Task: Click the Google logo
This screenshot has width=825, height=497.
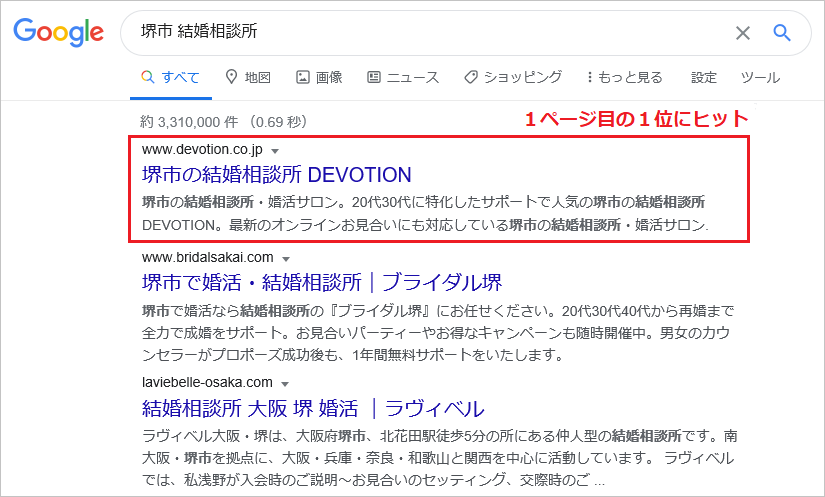Action: (58, 32)
